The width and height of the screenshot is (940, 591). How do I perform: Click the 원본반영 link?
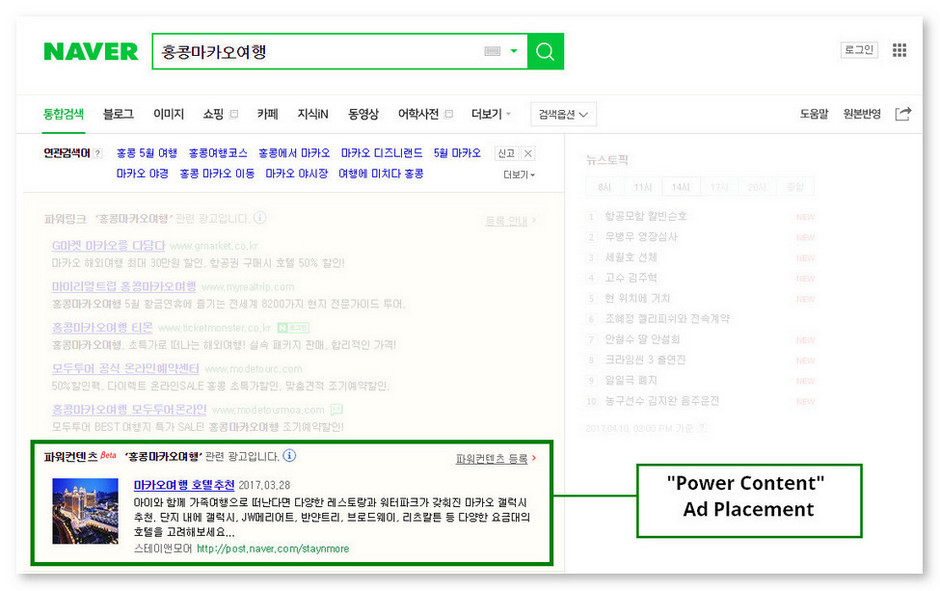coord(861,114)
